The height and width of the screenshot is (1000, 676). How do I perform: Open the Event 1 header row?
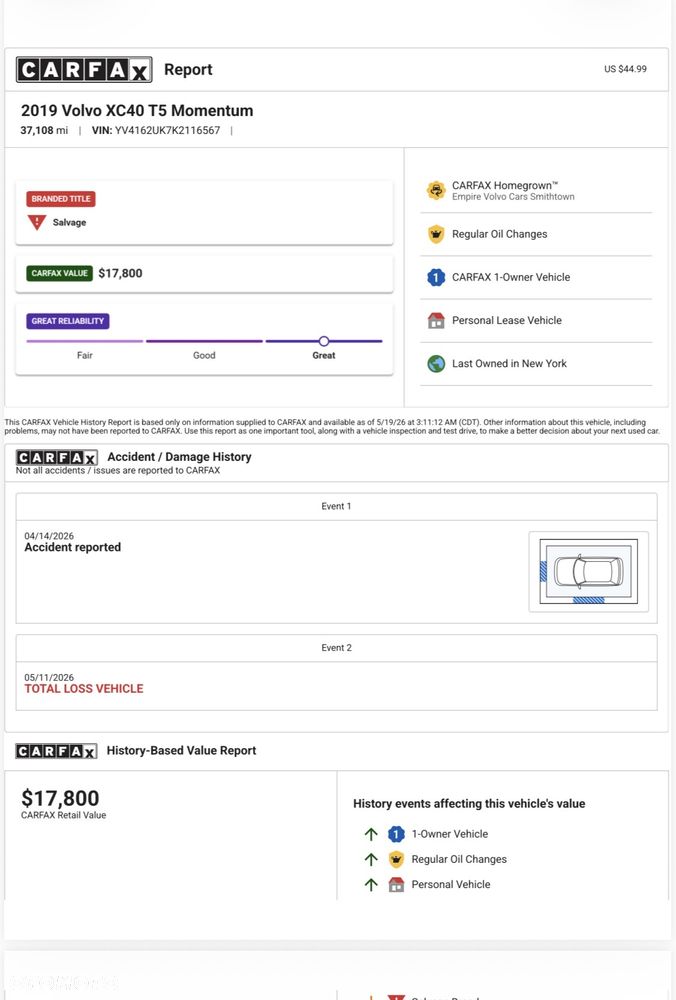336,506
